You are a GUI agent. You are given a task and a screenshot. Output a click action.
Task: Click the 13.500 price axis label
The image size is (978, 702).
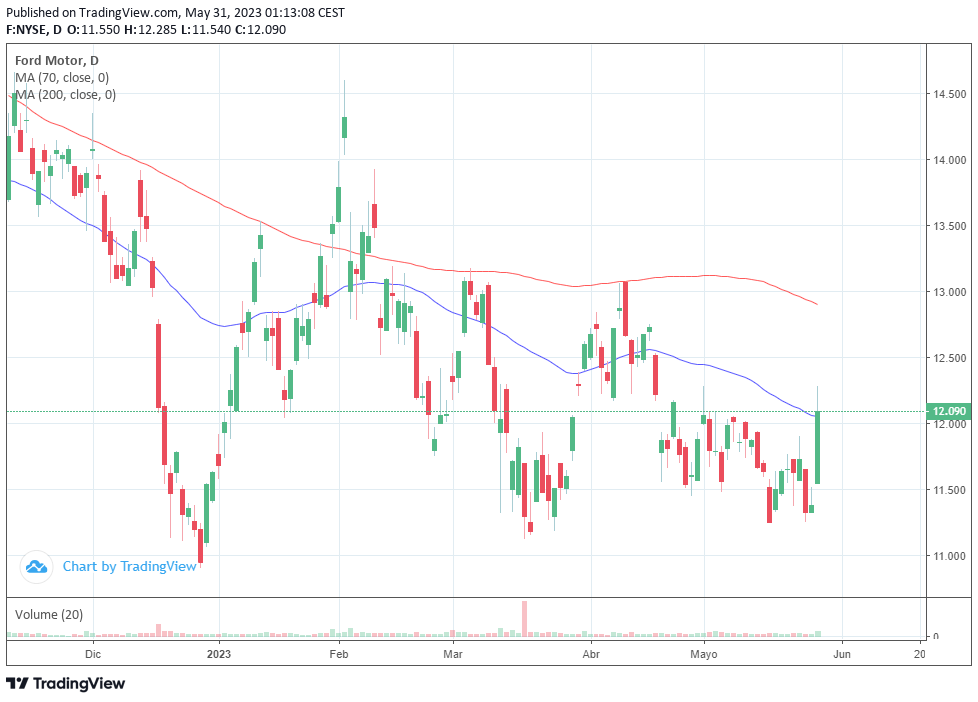click(x=949, y=226)
